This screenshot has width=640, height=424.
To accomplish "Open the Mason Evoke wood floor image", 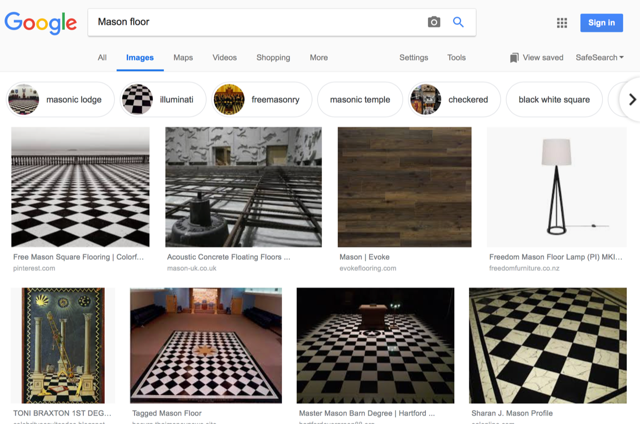I will tap(404, 187).
